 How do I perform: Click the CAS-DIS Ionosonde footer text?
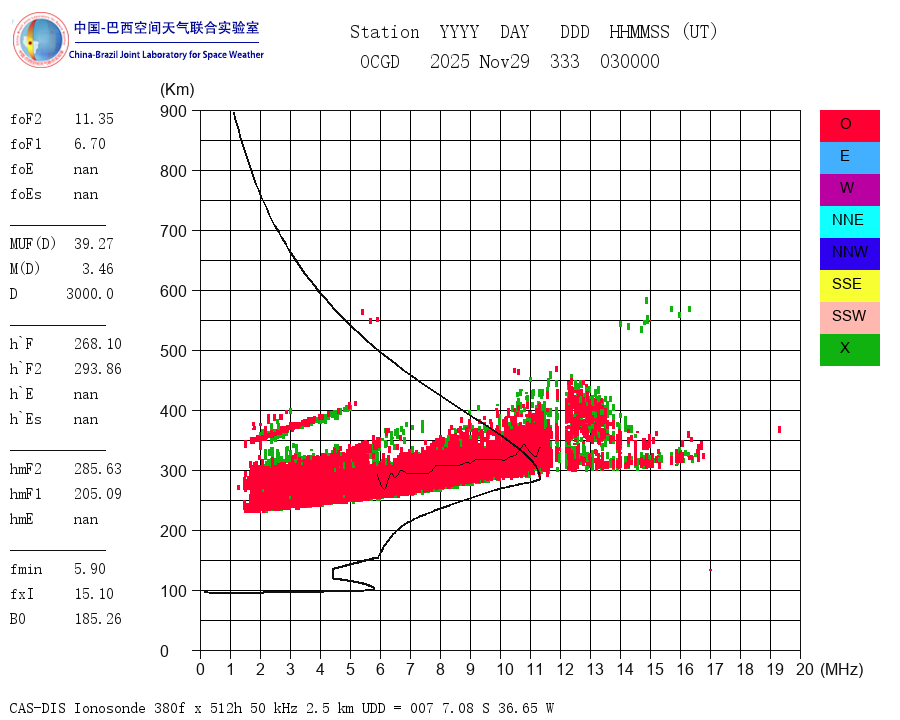coord(281,708)
